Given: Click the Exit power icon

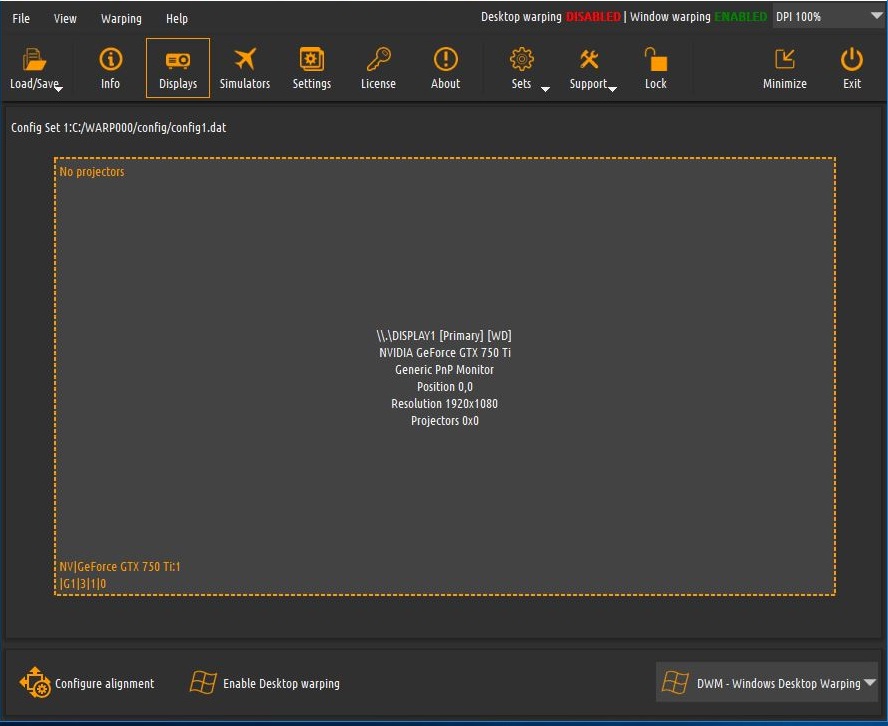Looking at the screenshot, I should (852, 59).
